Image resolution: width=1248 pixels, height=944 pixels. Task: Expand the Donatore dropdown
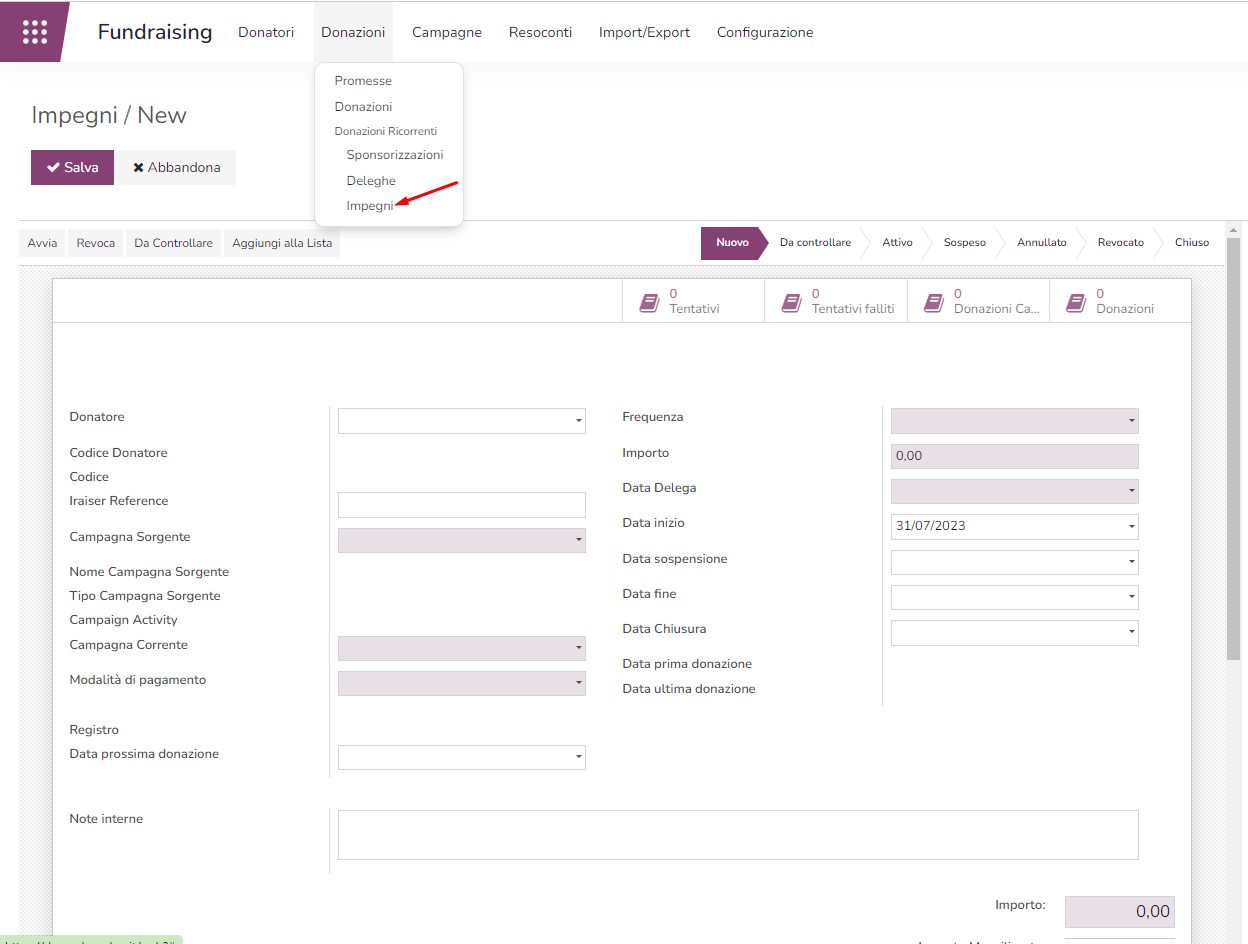click(x=578, y=421)
